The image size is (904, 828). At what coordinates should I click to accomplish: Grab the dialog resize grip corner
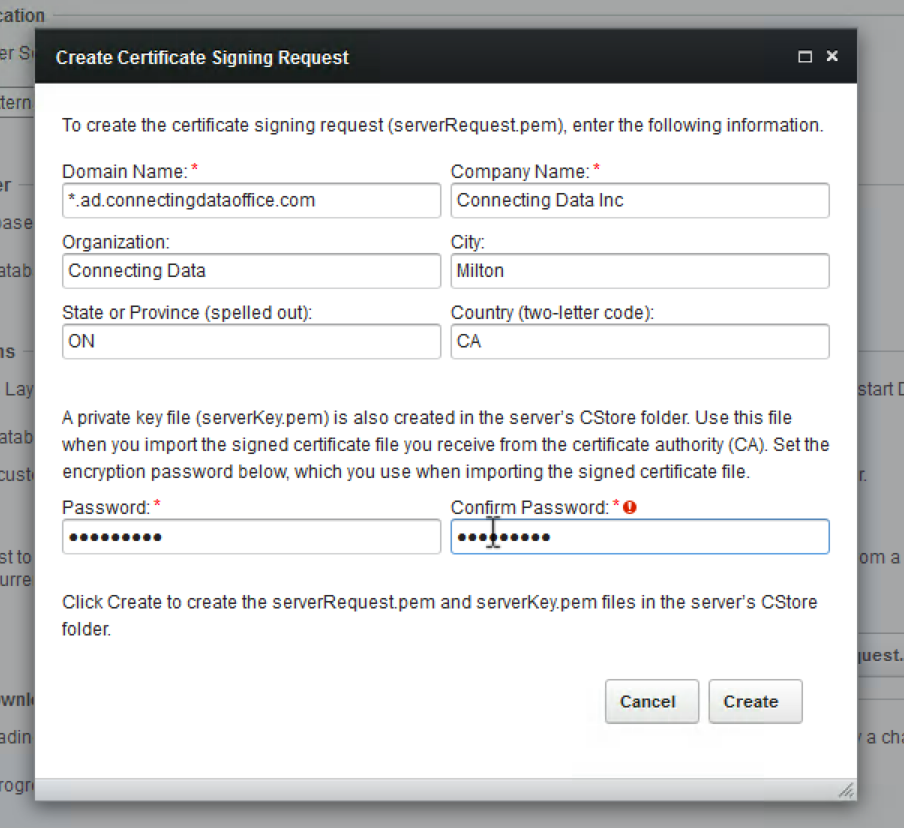846,790
